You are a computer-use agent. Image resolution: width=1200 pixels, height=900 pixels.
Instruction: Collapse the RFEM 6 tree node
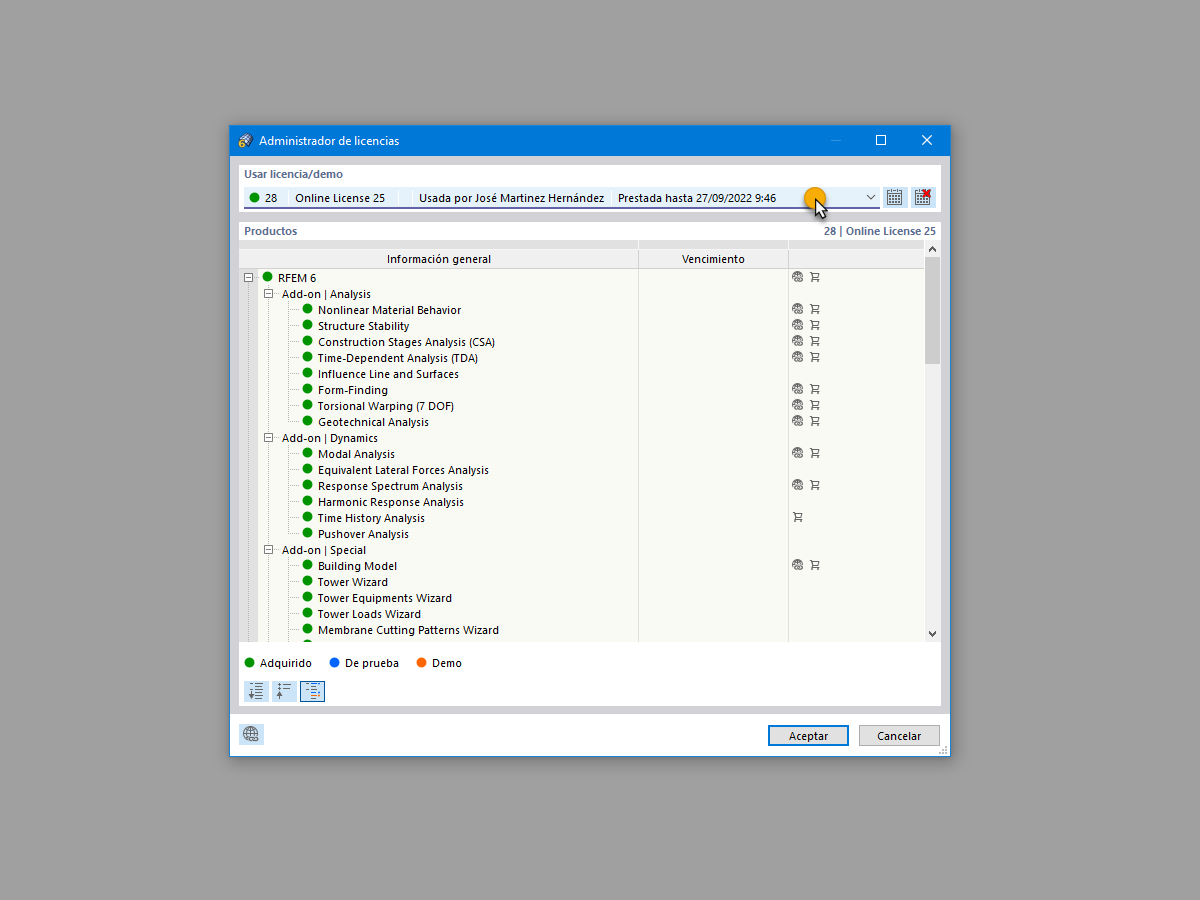pyautogui.click(x=249, y=278)
